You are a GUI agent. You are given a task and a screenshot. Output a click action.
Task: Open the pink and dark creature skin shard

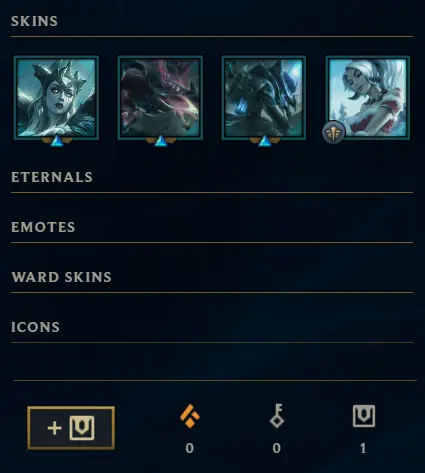[160, 98]
